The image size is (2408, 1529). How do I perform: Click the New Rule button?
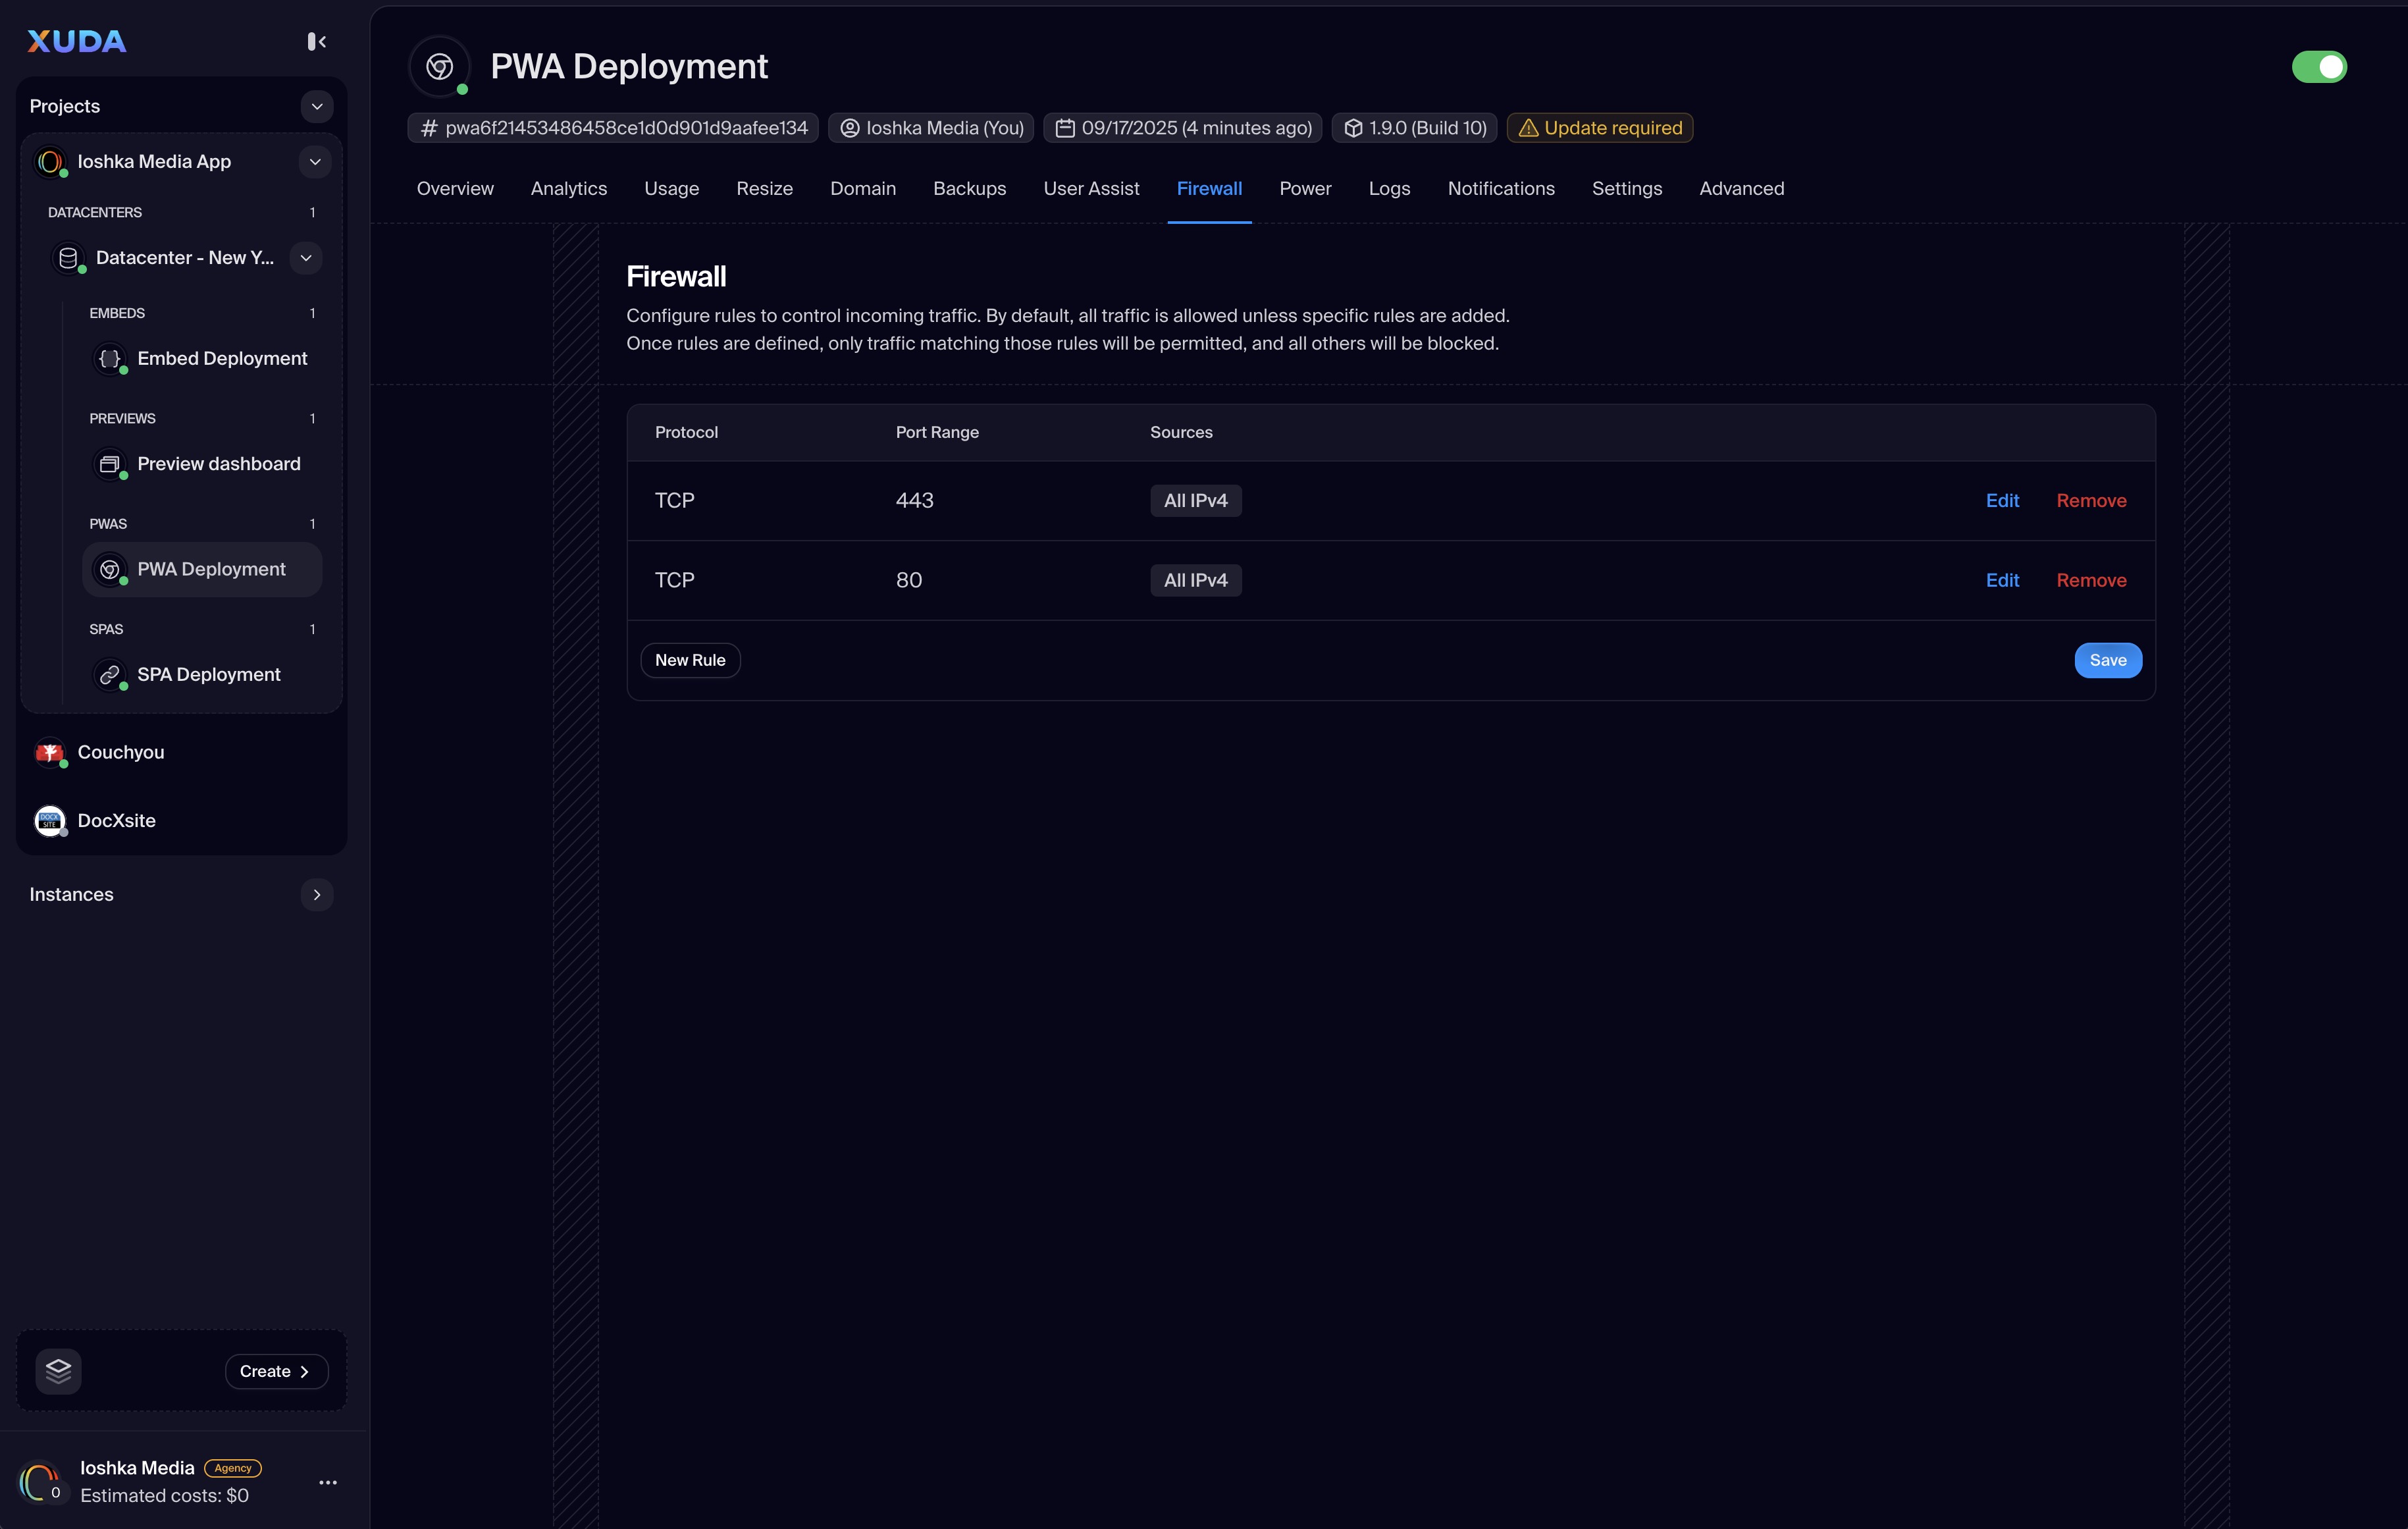(x=690, y=660)
